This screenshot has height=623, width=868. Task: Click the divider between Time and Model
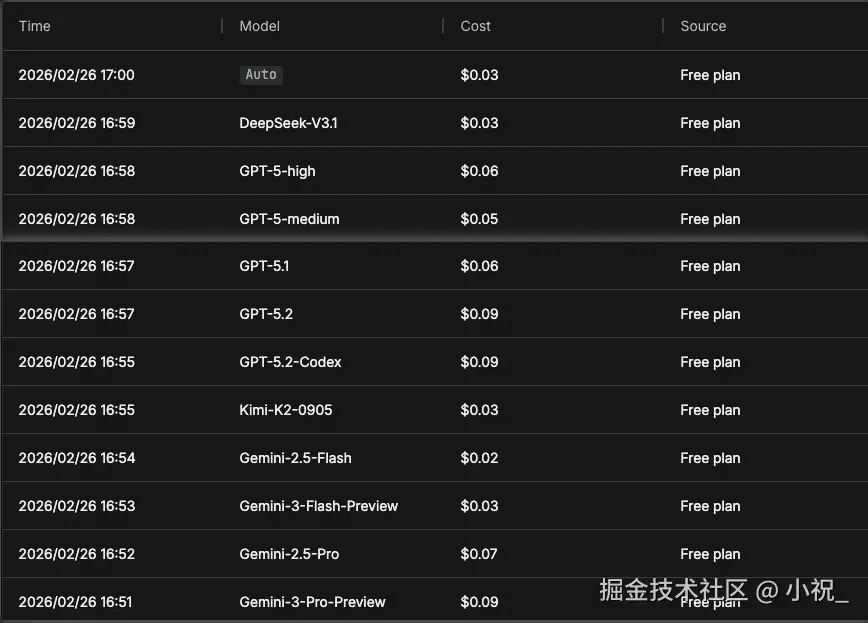click(x=222, y=26)
